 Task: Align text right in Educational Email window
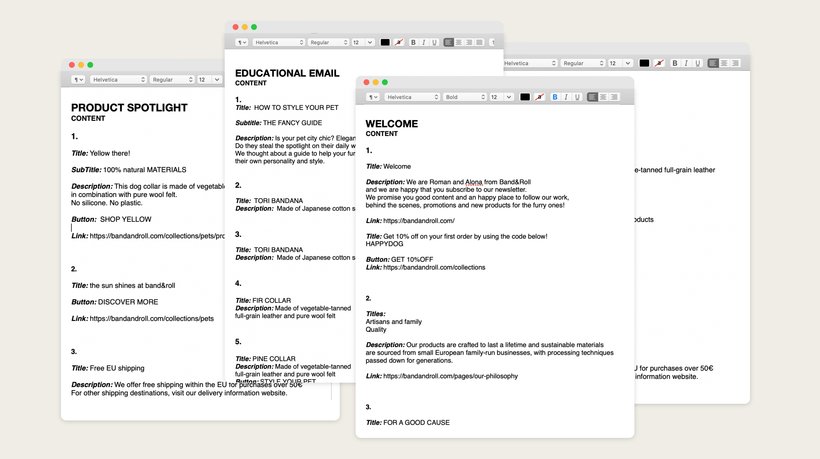469,42
